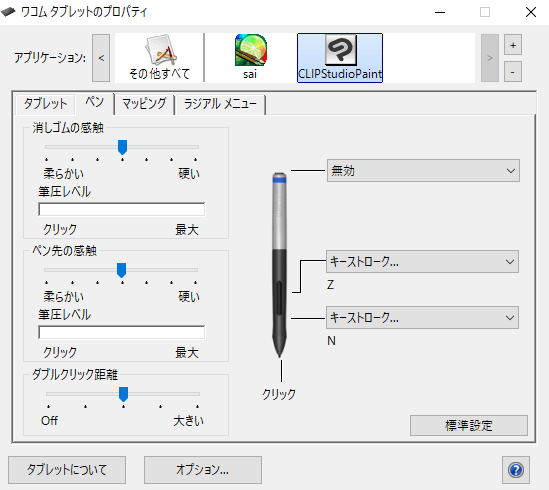The height and width of the screenshot is (490, 549).
Task: Switch to the ペン tab
Action: (95, 103)
